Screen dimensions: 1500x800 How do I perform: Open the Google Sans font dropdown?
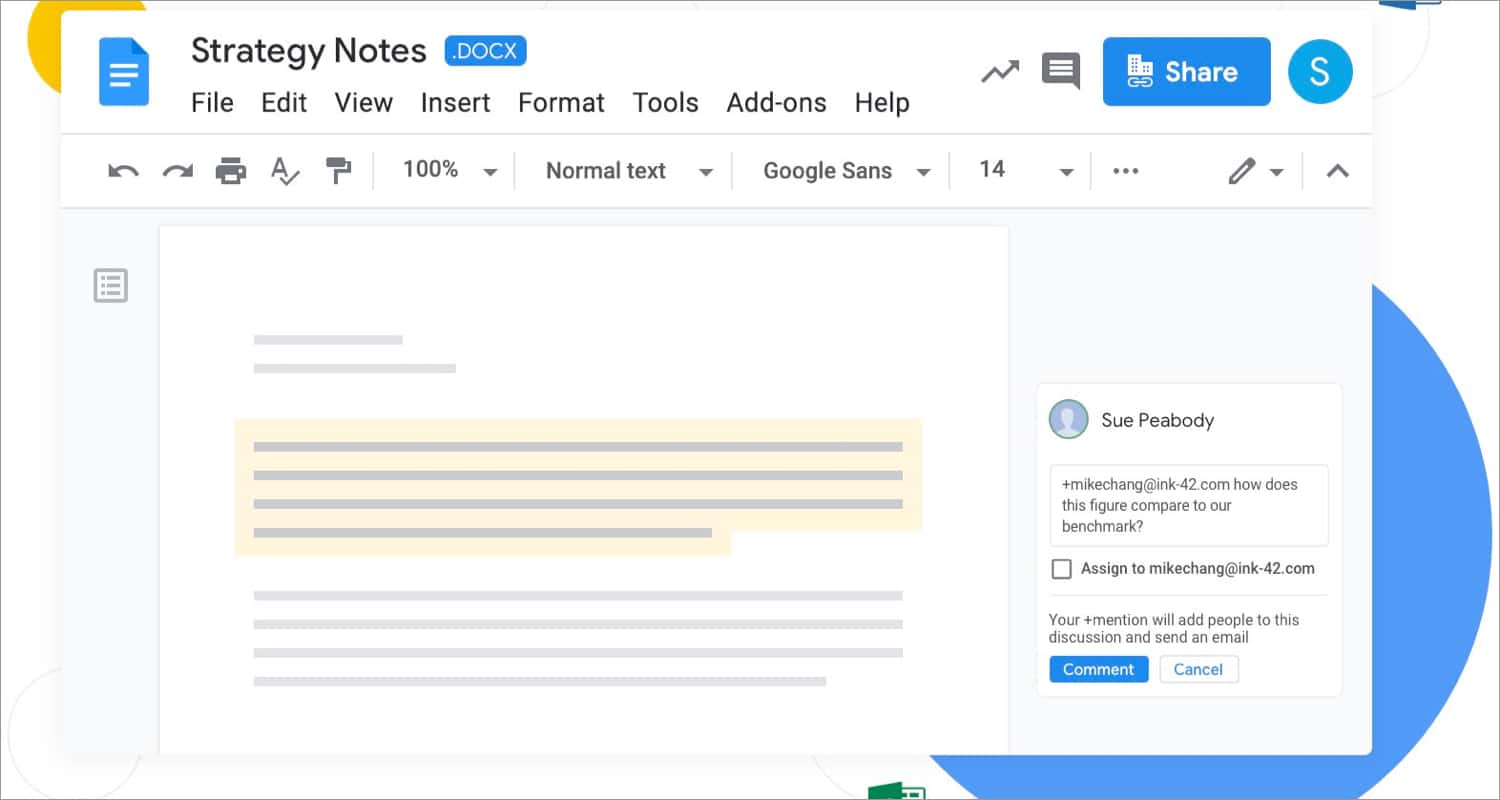(847, 171)
